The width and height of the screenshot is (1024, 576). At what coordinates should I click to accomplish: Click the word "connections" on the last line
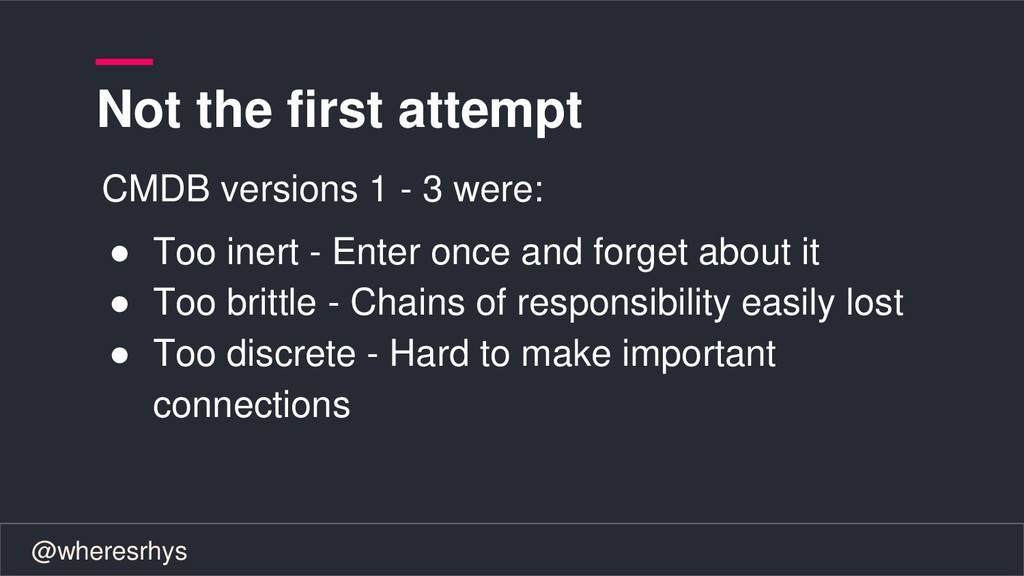pyautogui.click(x=251, y=405)
